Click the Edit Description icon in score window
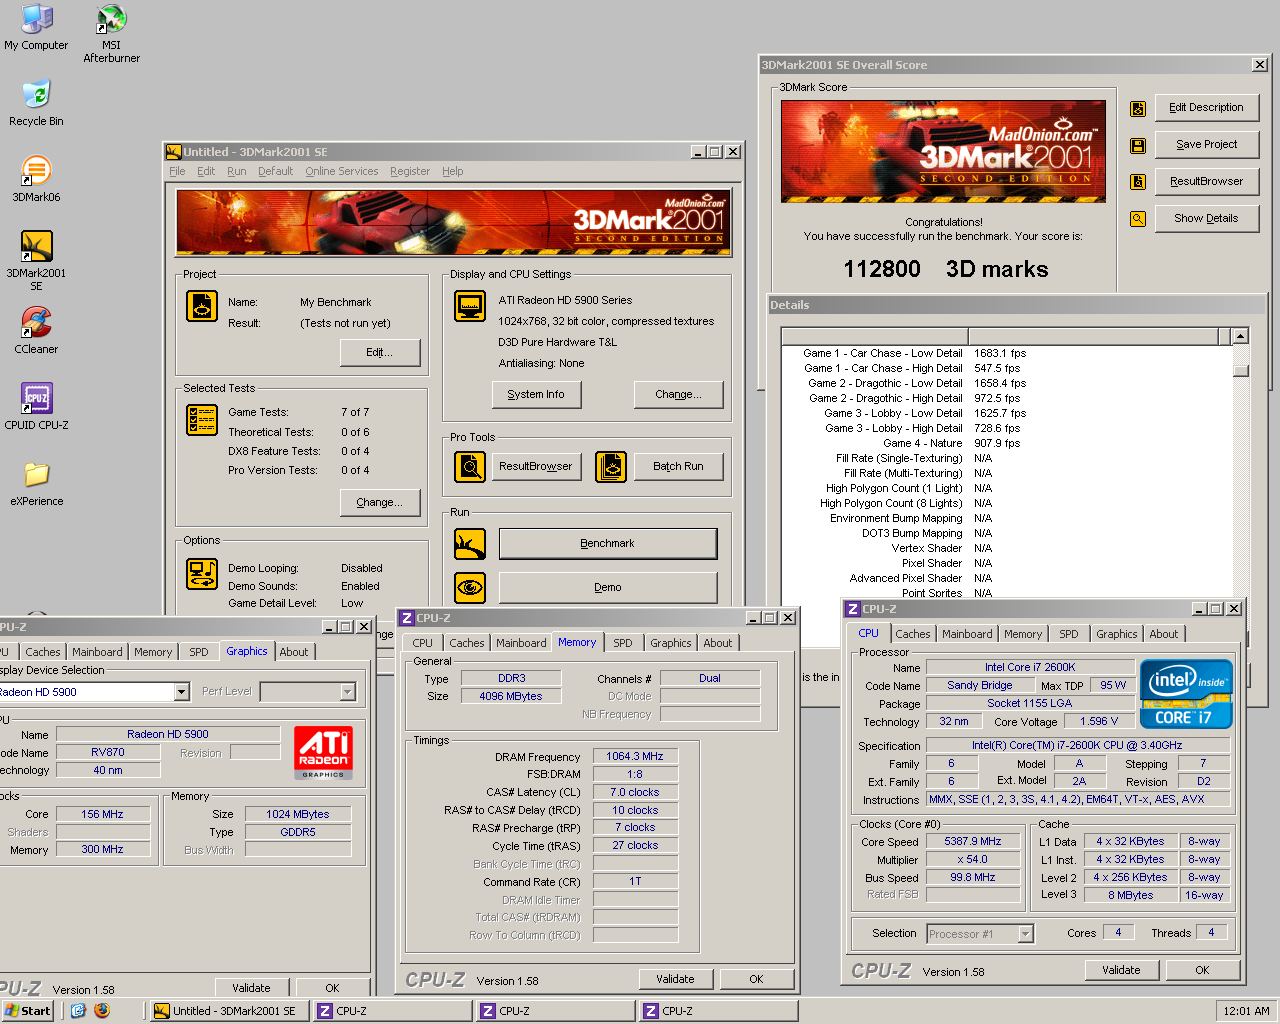Viewport: 1280px width, 1024px height. (1138, 108)
